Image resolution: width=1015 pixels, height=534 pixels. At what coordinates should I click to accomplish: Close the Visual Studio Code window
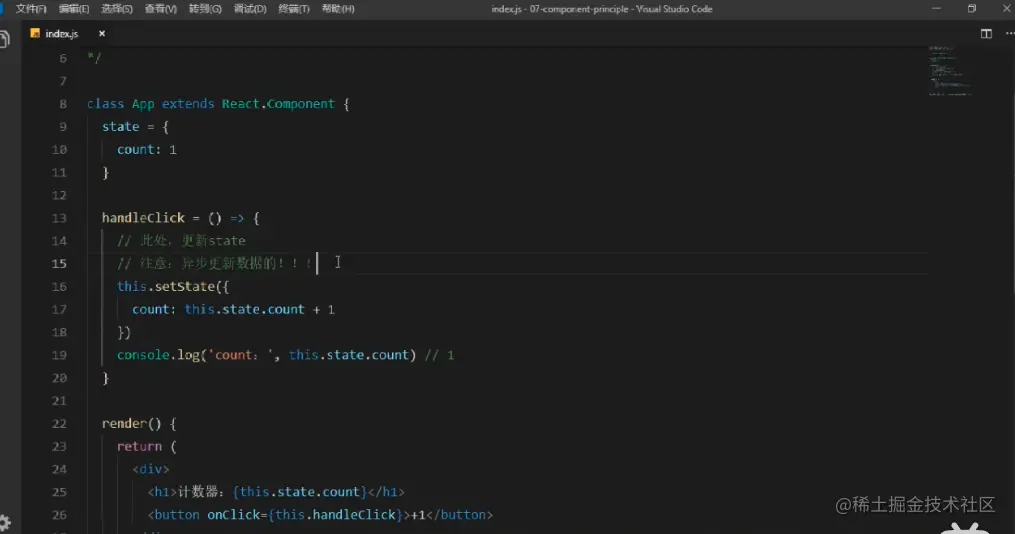tap(1007, 8)
